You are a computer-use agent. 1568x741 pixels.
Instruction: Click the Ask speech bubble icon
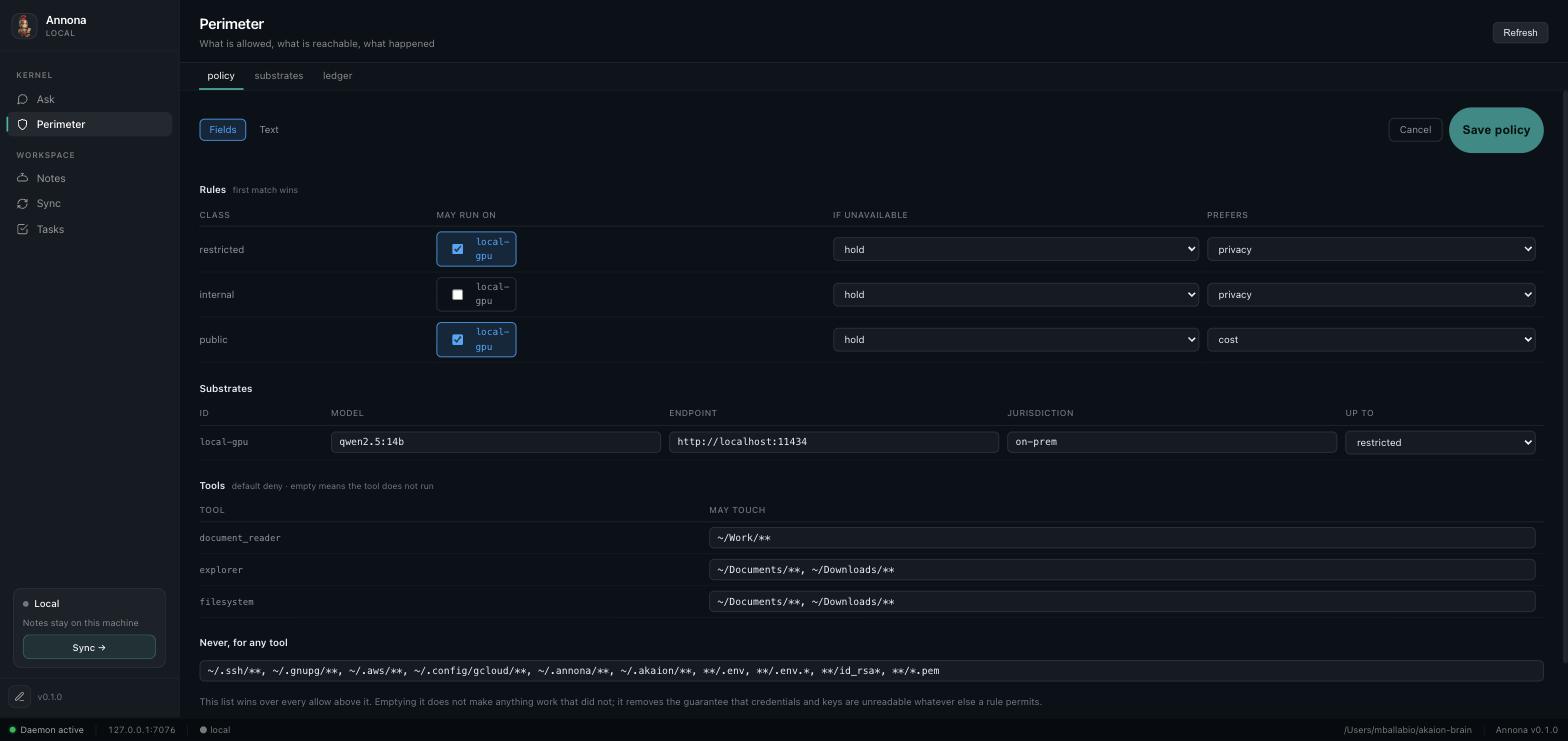point(22,99)
